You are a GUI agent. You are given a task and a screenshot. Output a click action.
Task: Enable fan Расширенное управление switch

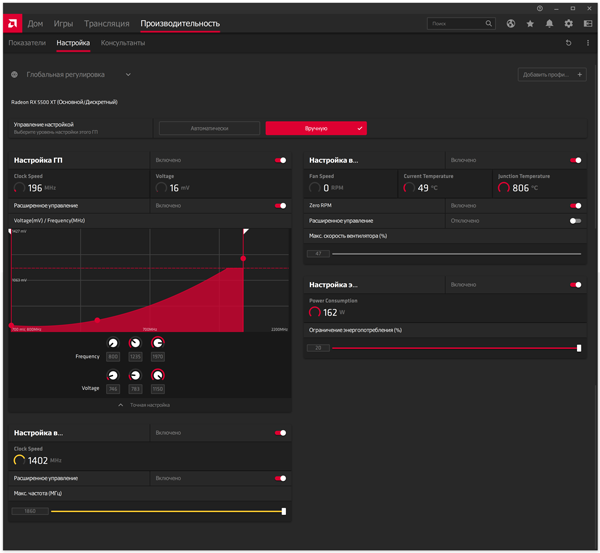575,220
